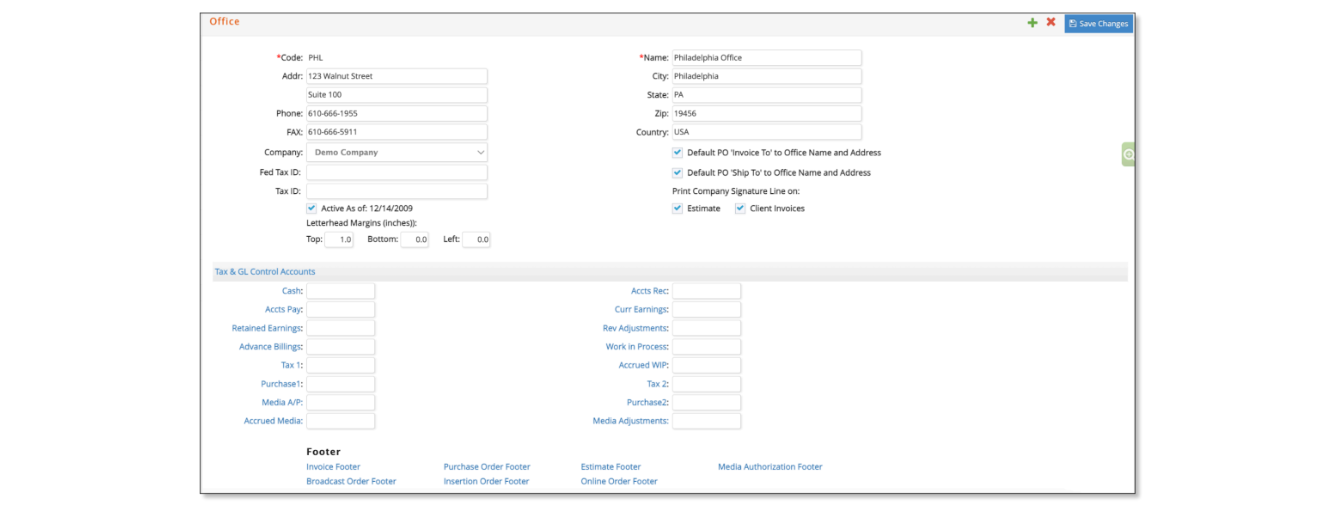Open the Insertion Order Footer link

(x=486, y=481)
